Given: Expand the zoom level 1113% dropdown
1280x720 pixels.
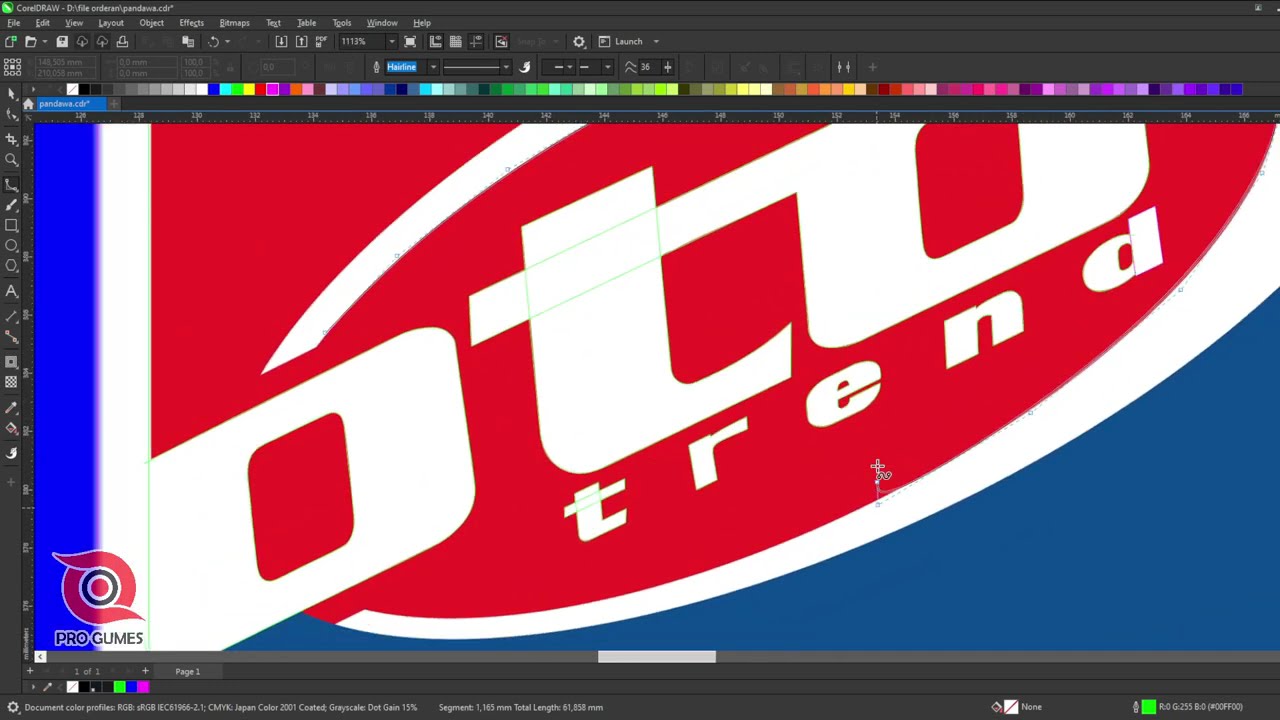Looking at the screenshot, I should (x=391, y=41).
